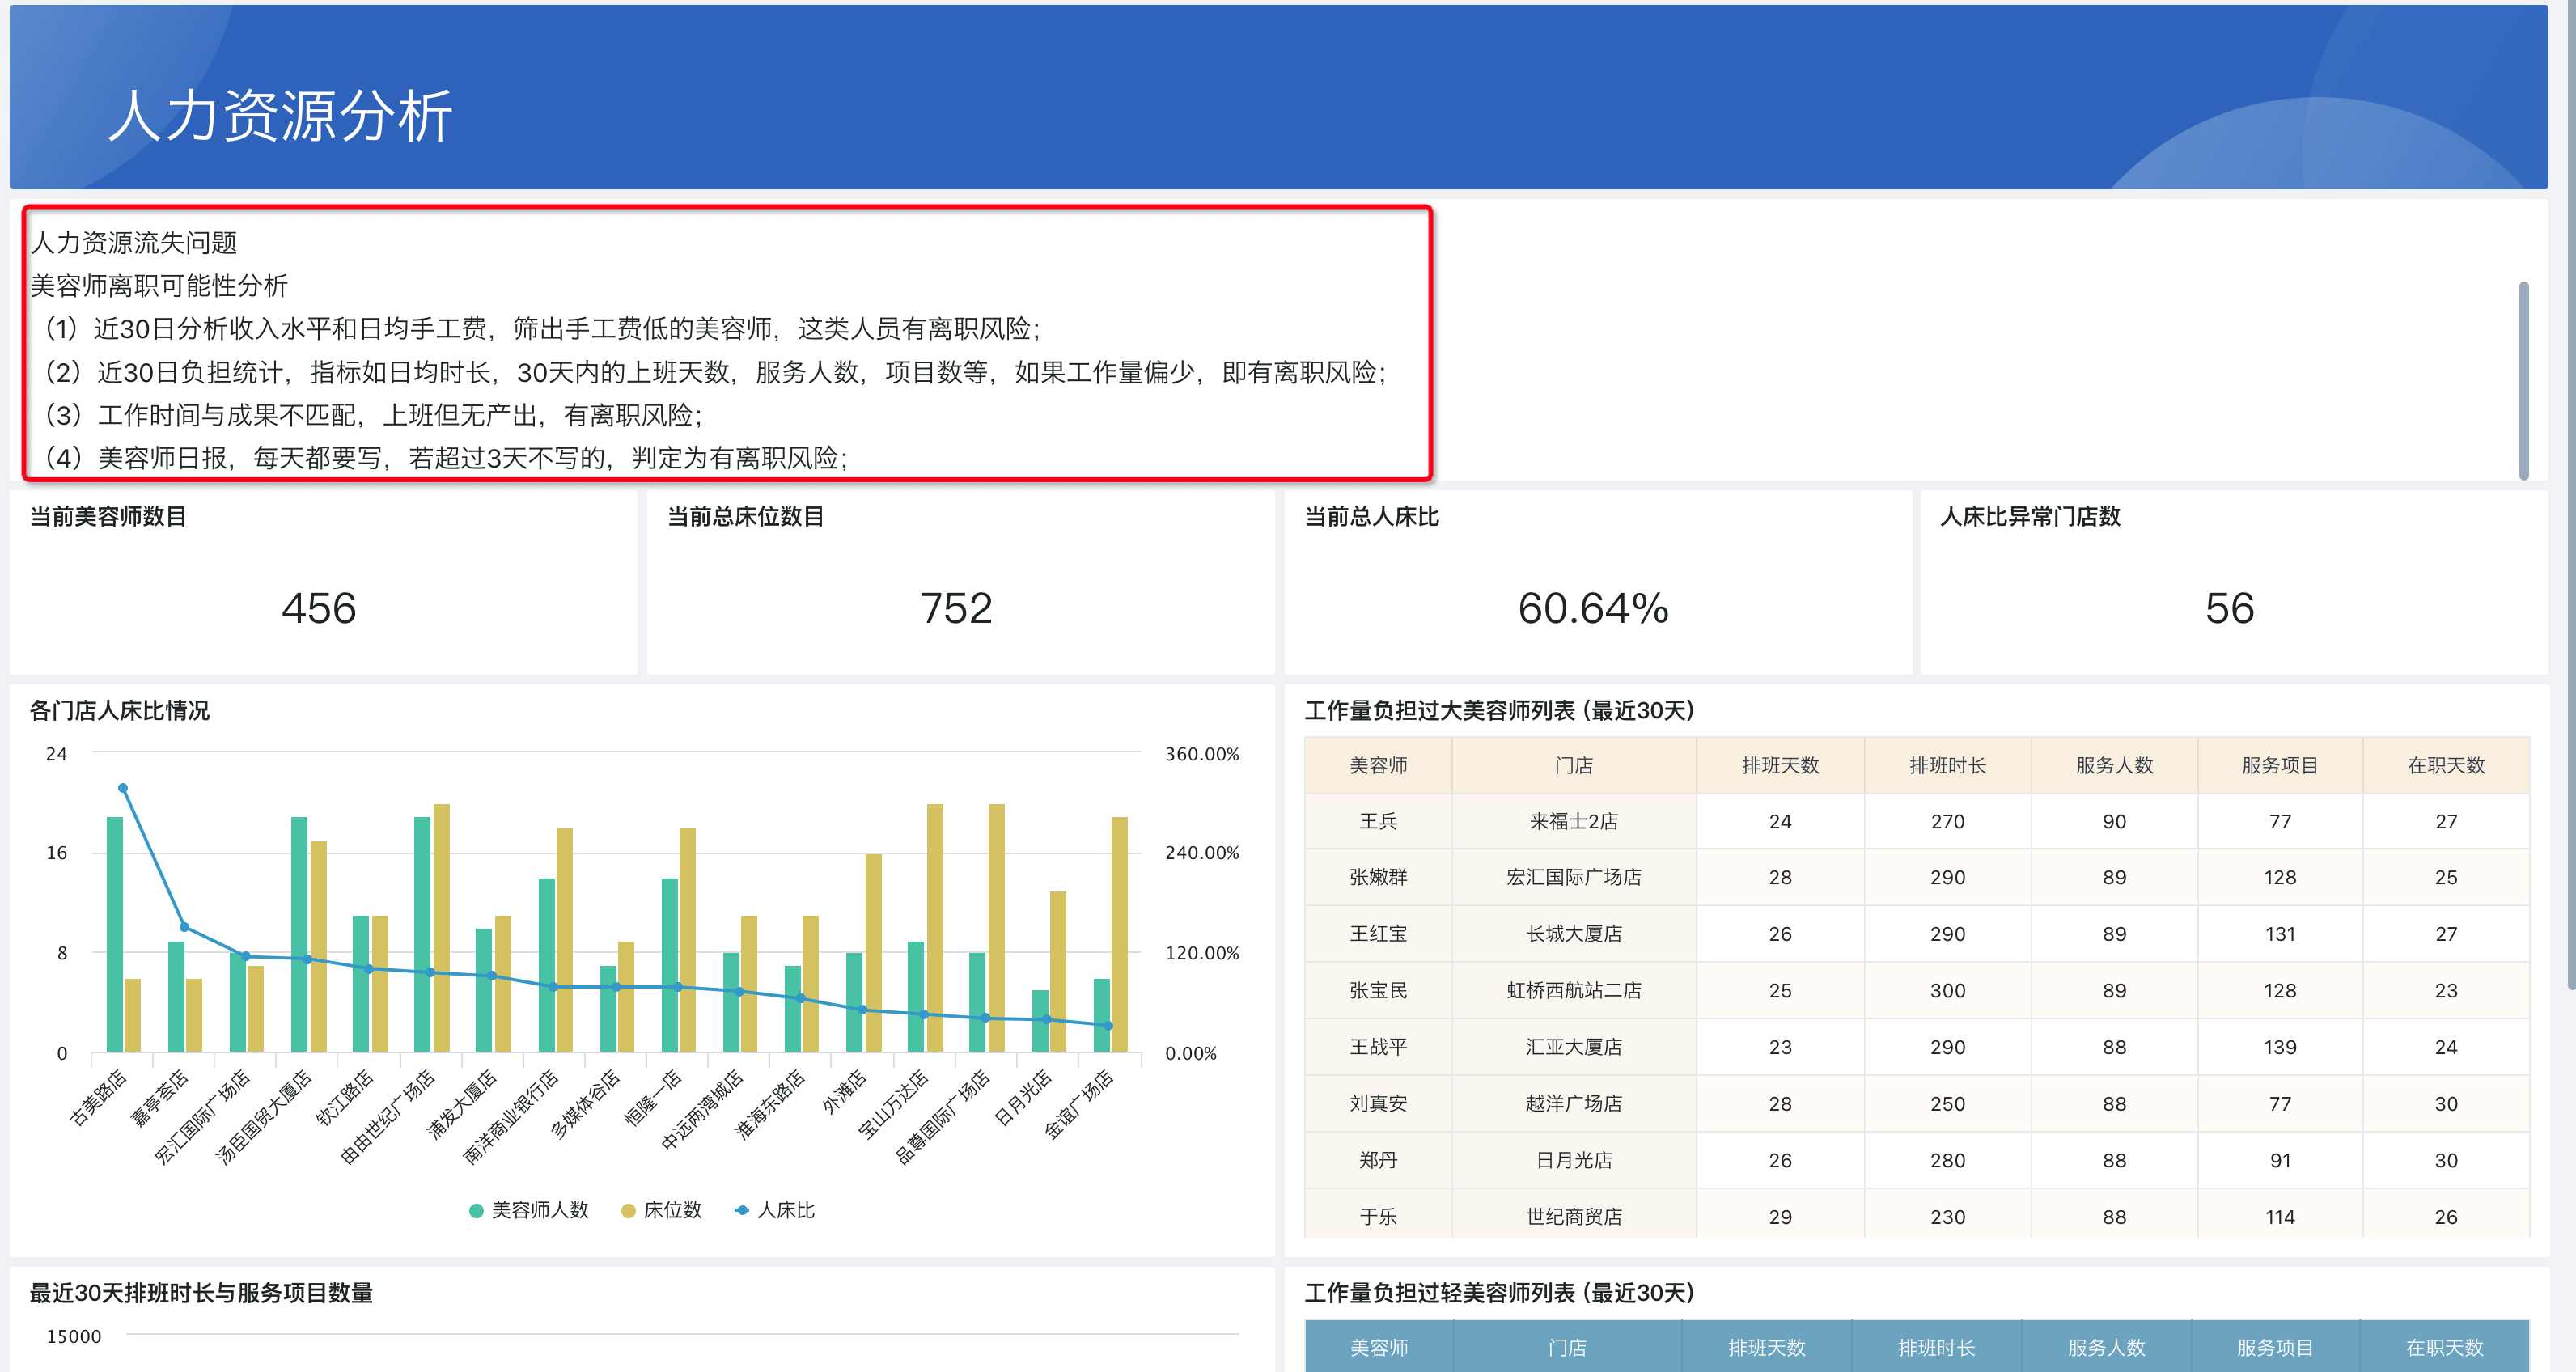Click the 来福士2店 store cell

1573,821
